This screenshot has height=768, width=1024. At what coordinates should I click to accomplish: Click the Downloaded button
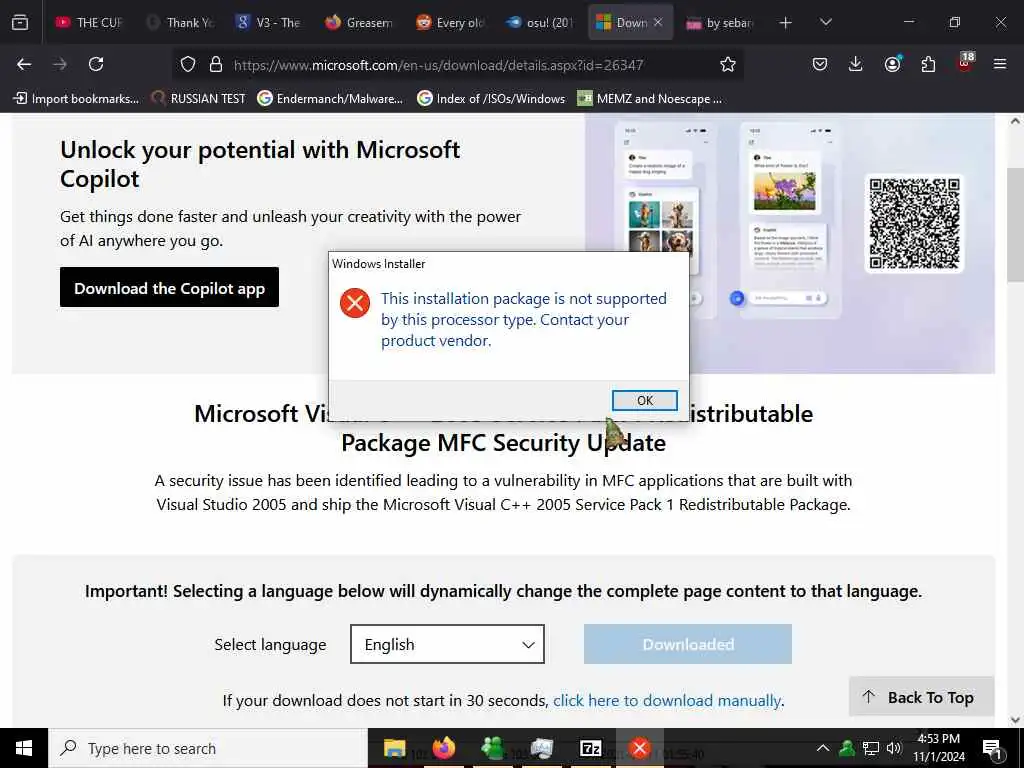(688, 644)
